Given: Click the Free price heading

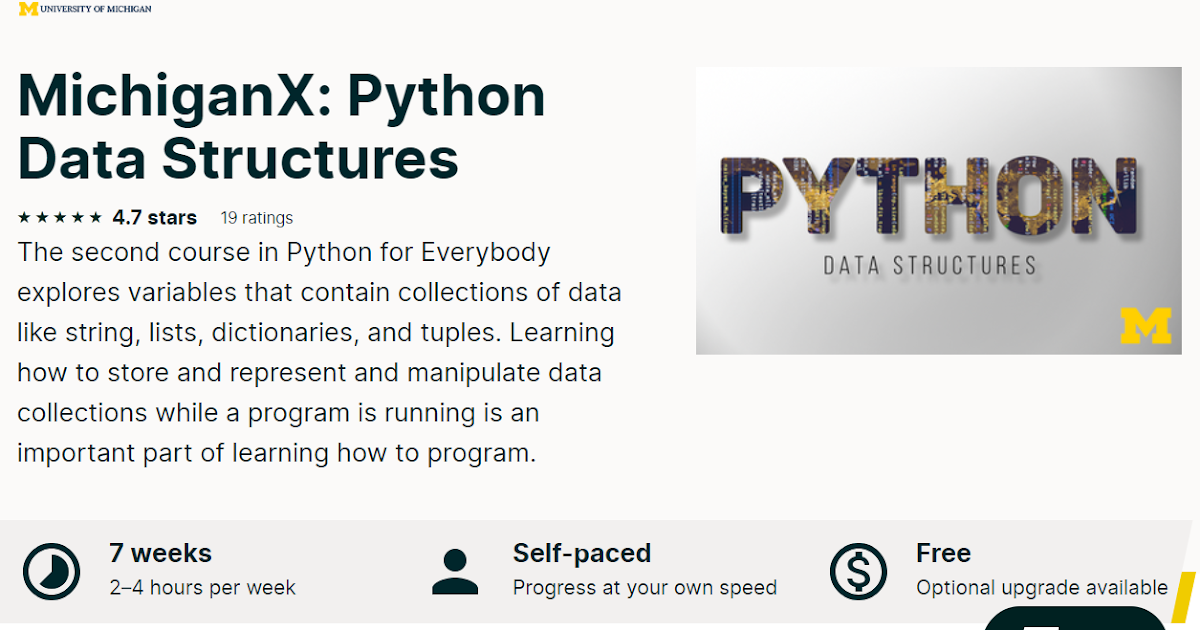Looking at the screenshot, I should (x=943, y=553).
